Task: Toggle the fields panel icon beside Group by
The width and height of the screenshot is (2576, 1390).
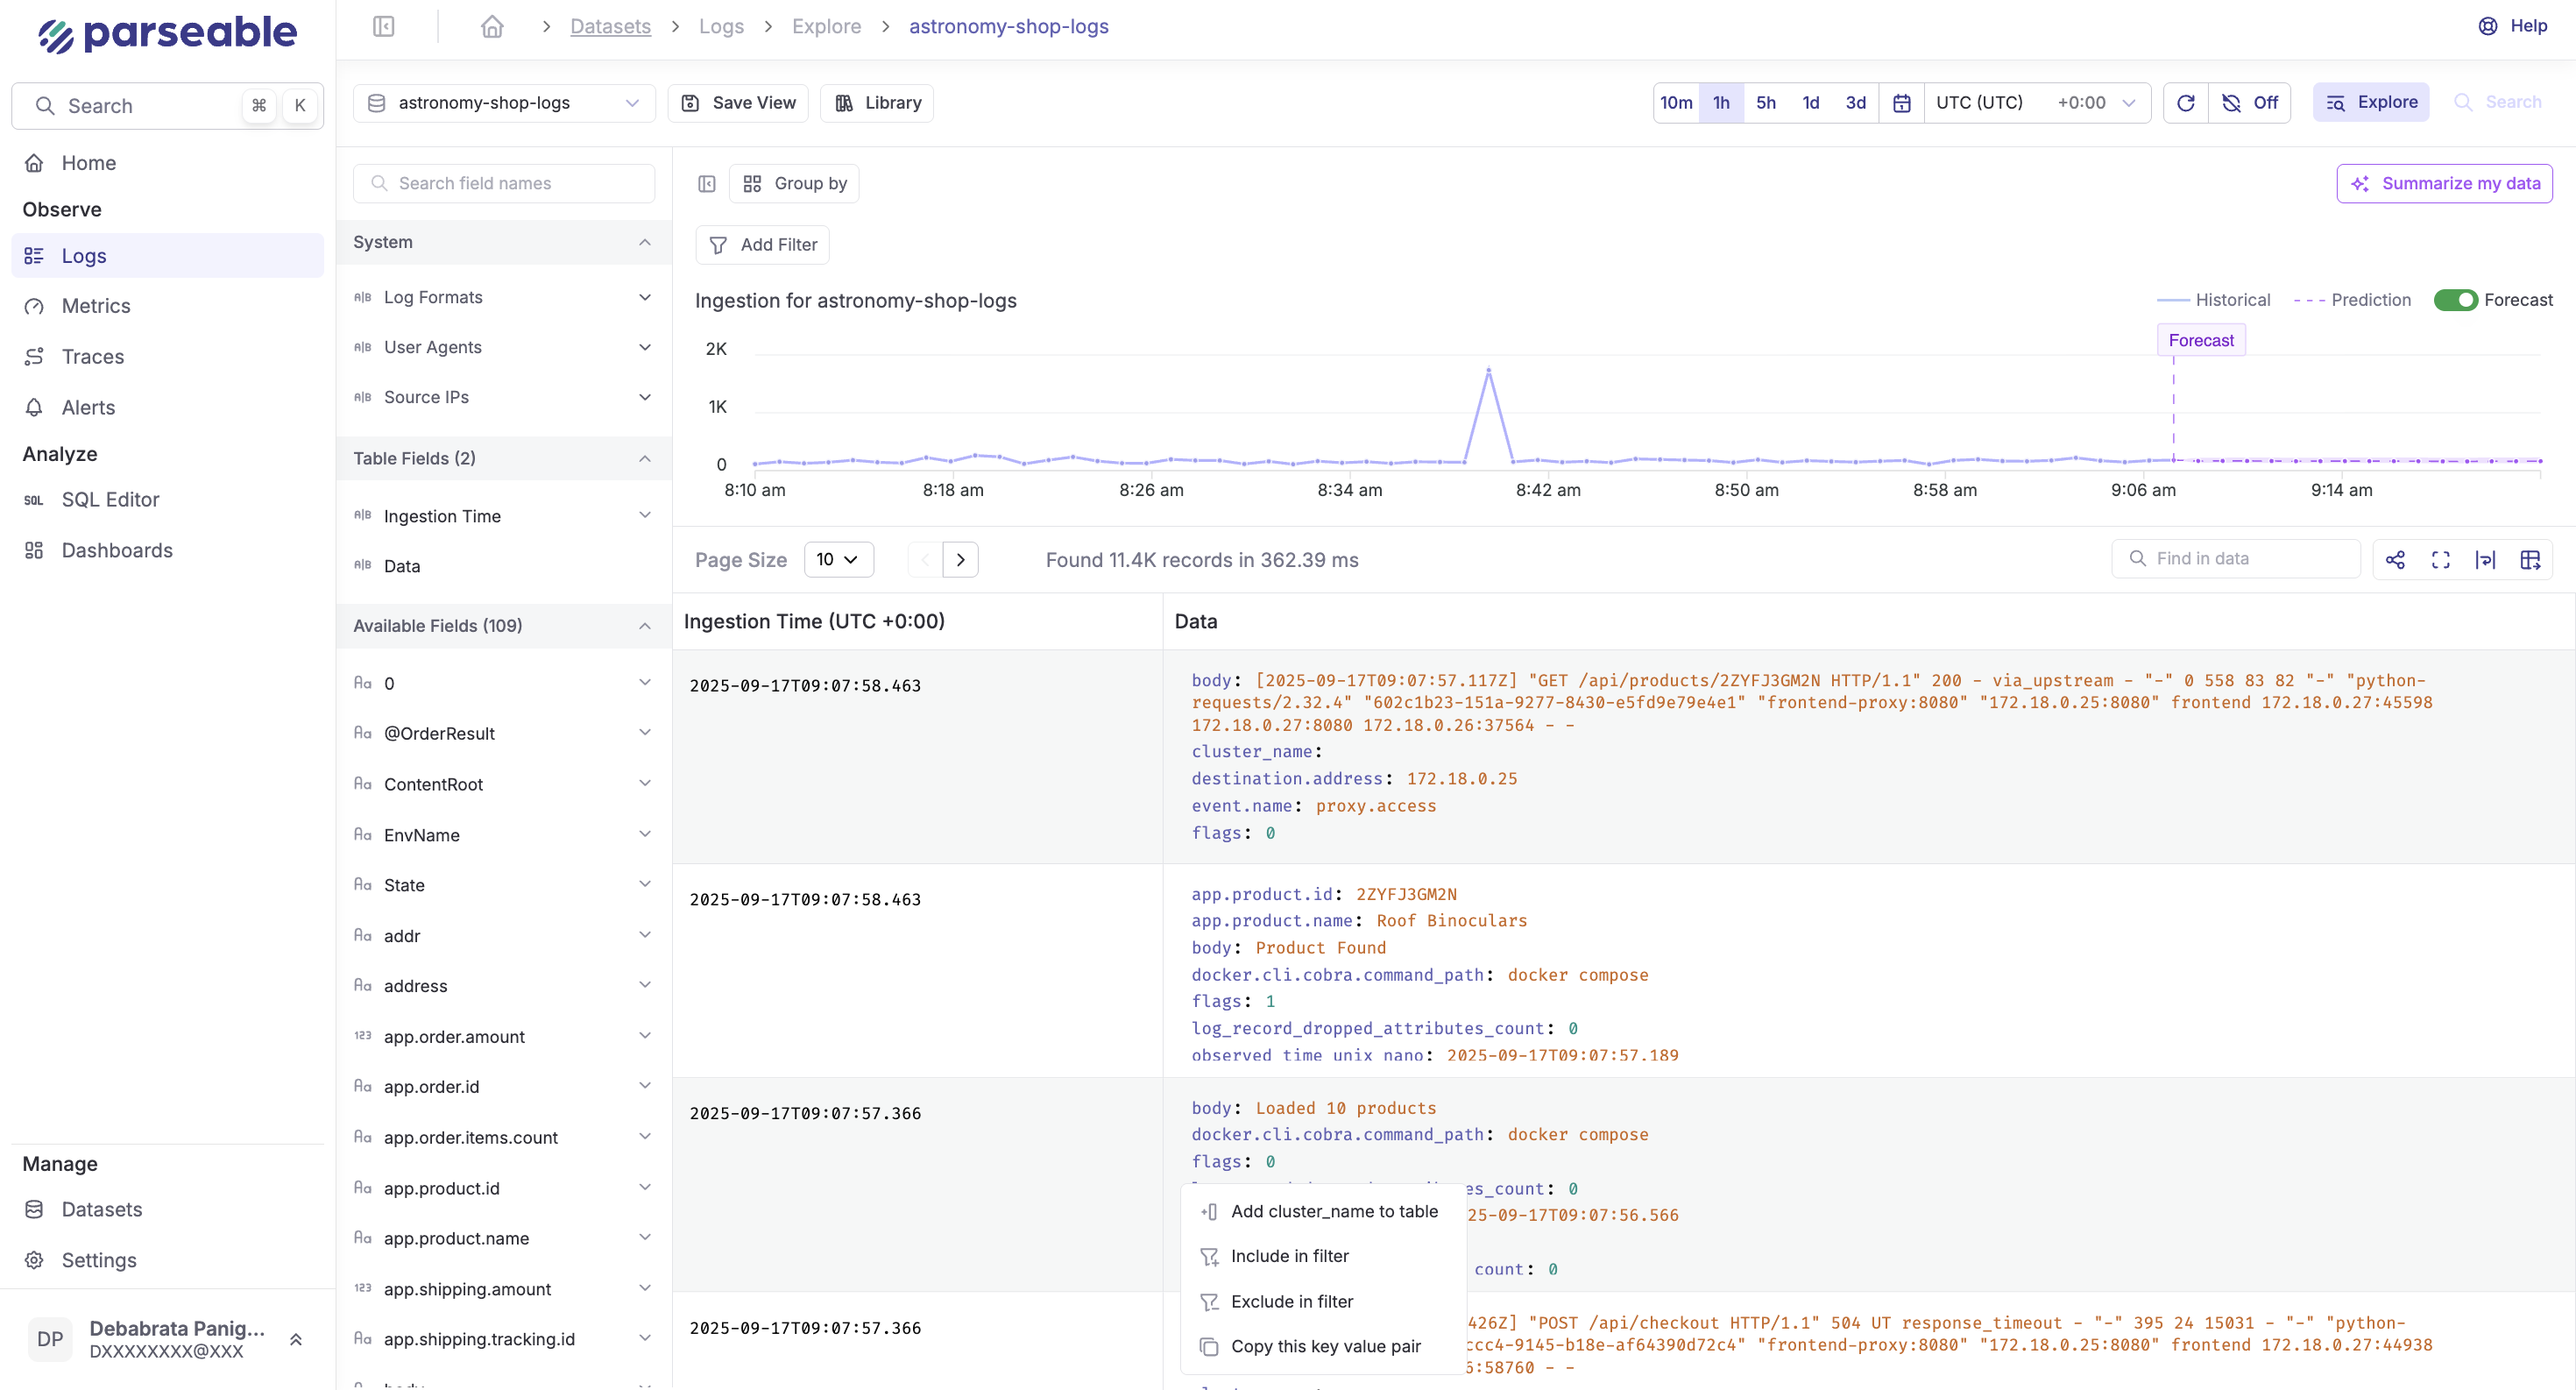Action: 707,184
